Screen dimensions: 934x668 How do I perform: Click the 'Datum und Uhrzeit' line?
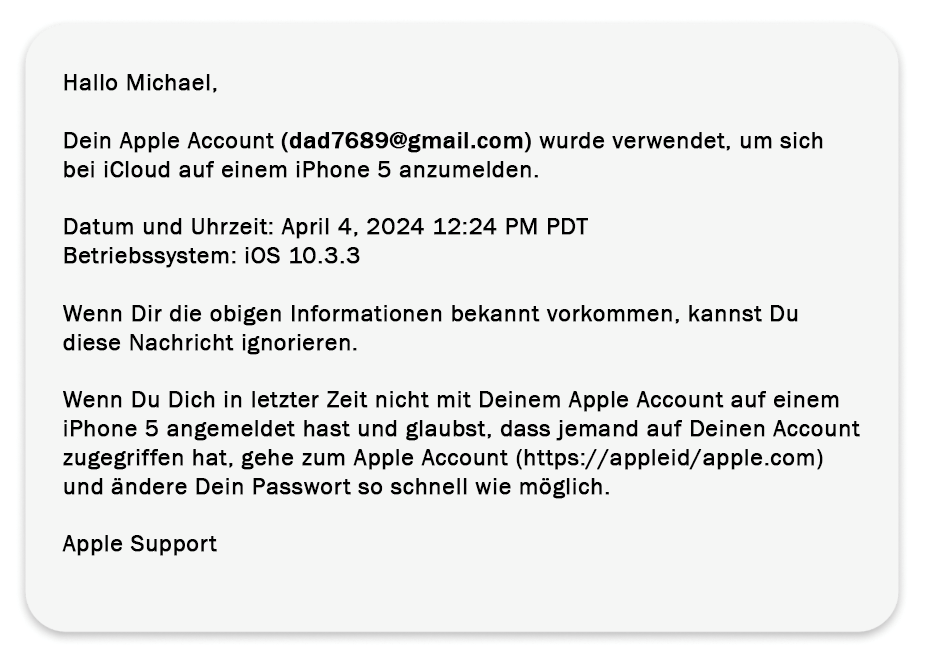pos(325,227)
